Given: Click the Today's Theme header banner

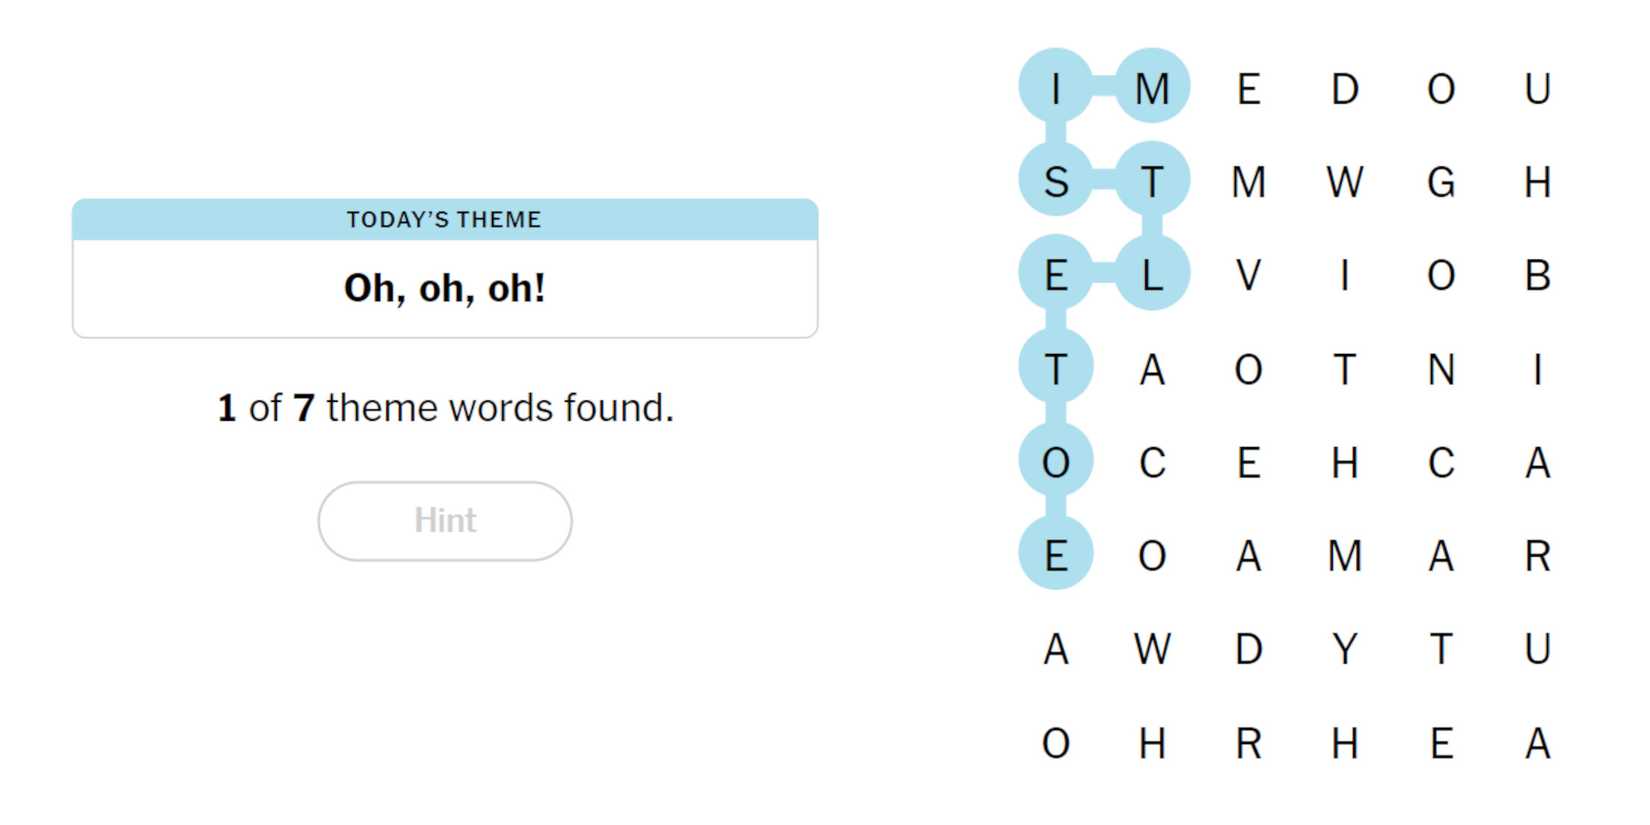Looking at the screenshot, I should 445,220.
